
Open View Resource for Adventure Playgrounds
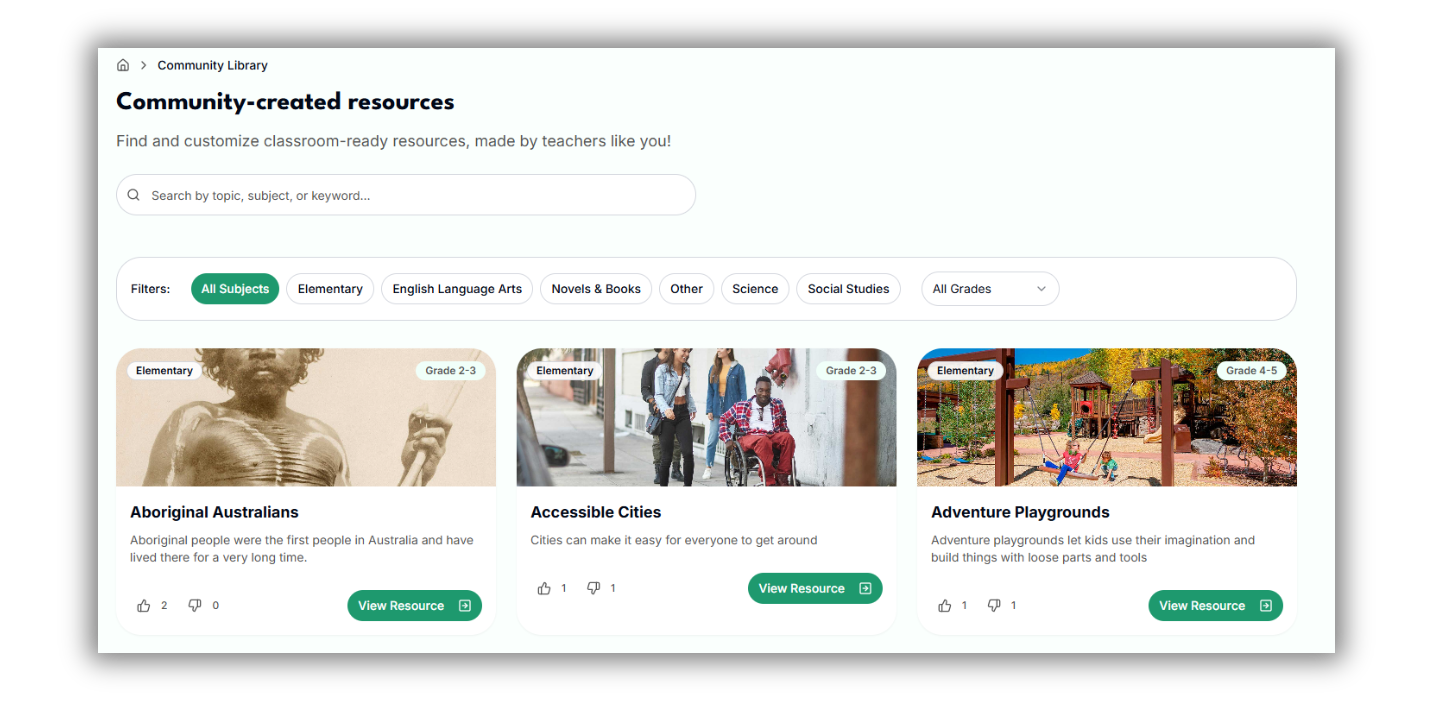pyautogui.click(x=1215, y=606)
